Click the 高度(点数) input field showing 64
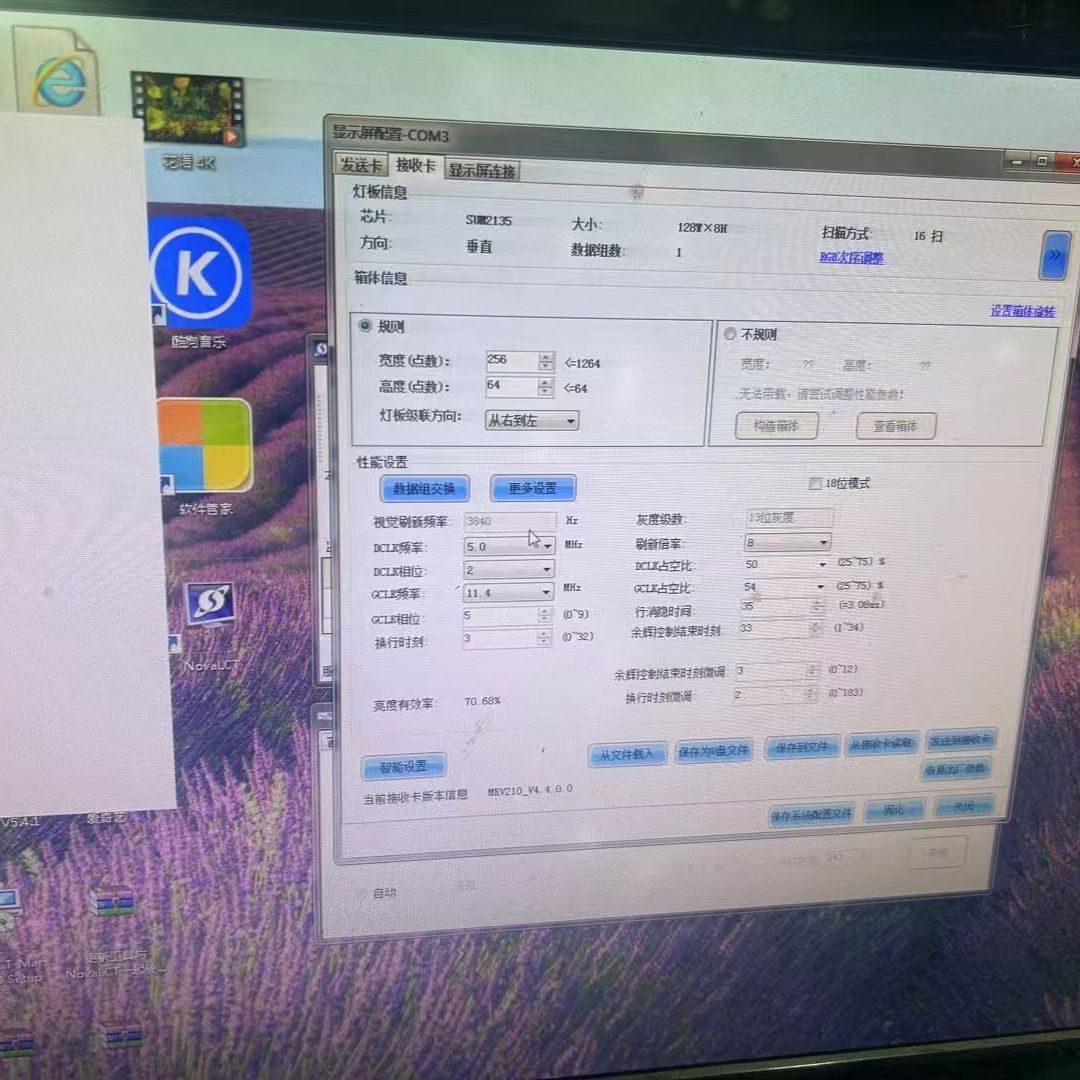The width and height of the screenshot is (1080, 1080). coord(511,386)
